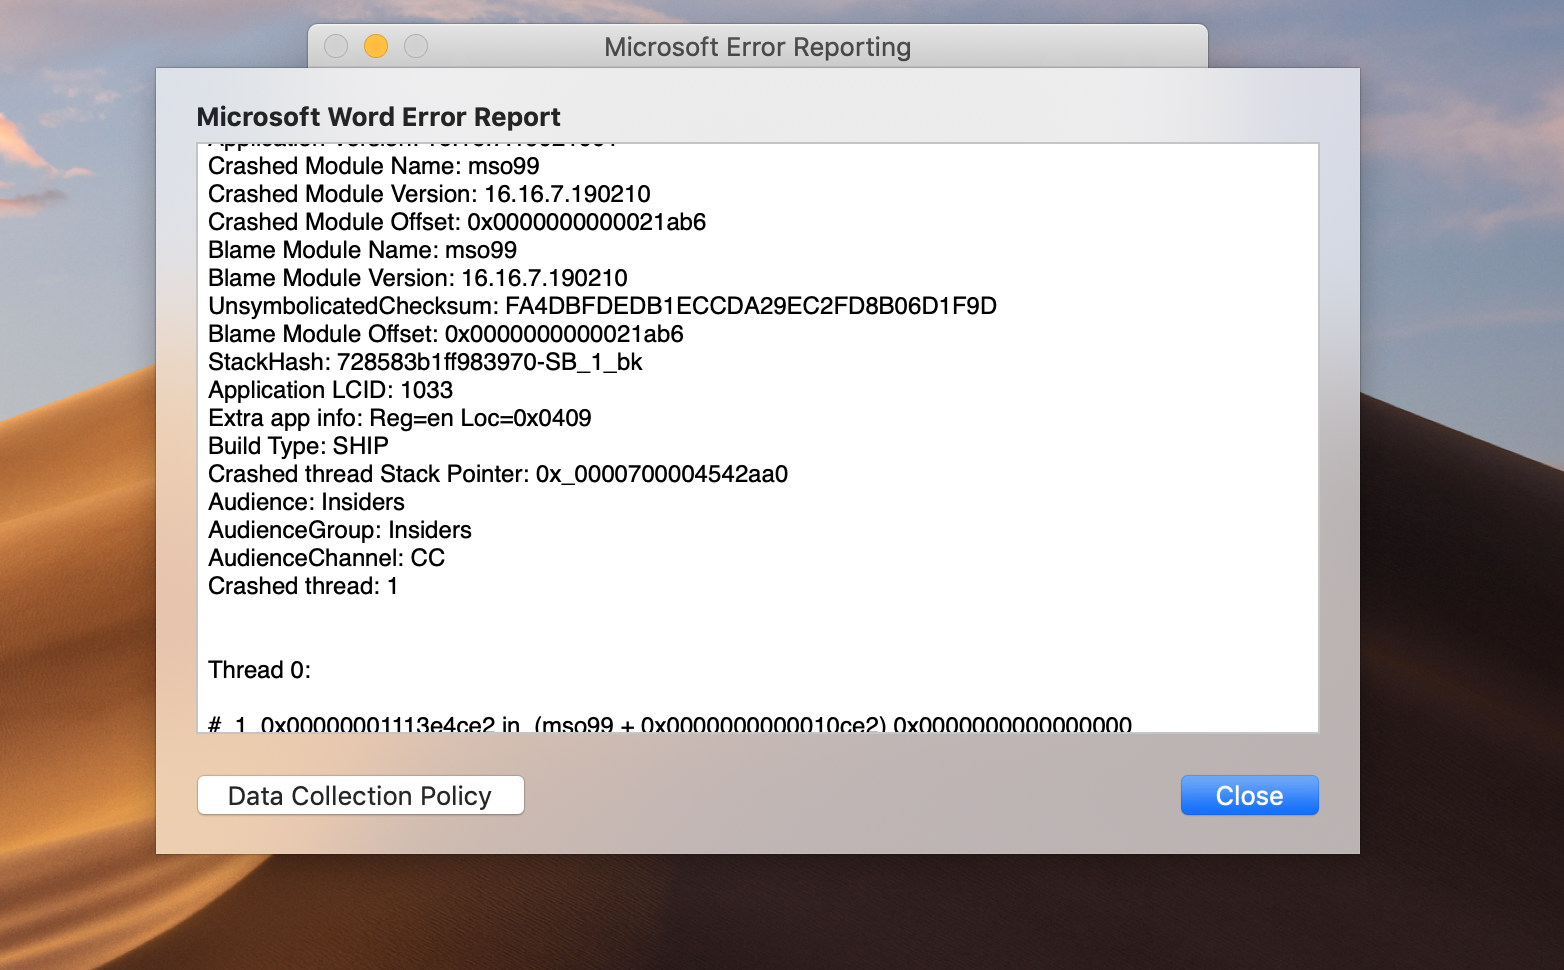1564x970 pixels.
Task: Select the Blame Module Version line
Action: 418,278
